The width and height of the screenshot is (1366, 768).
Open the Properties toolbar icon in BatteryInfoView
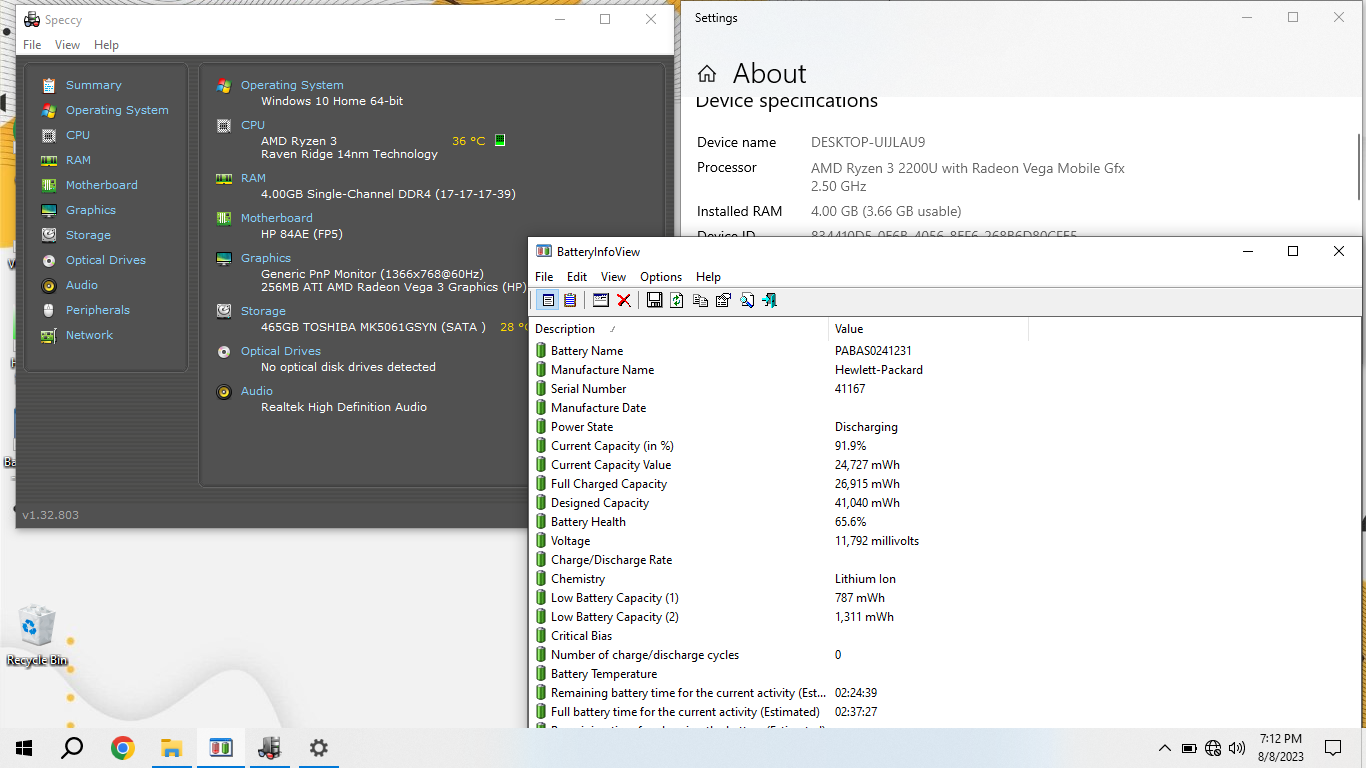[723, 300]
